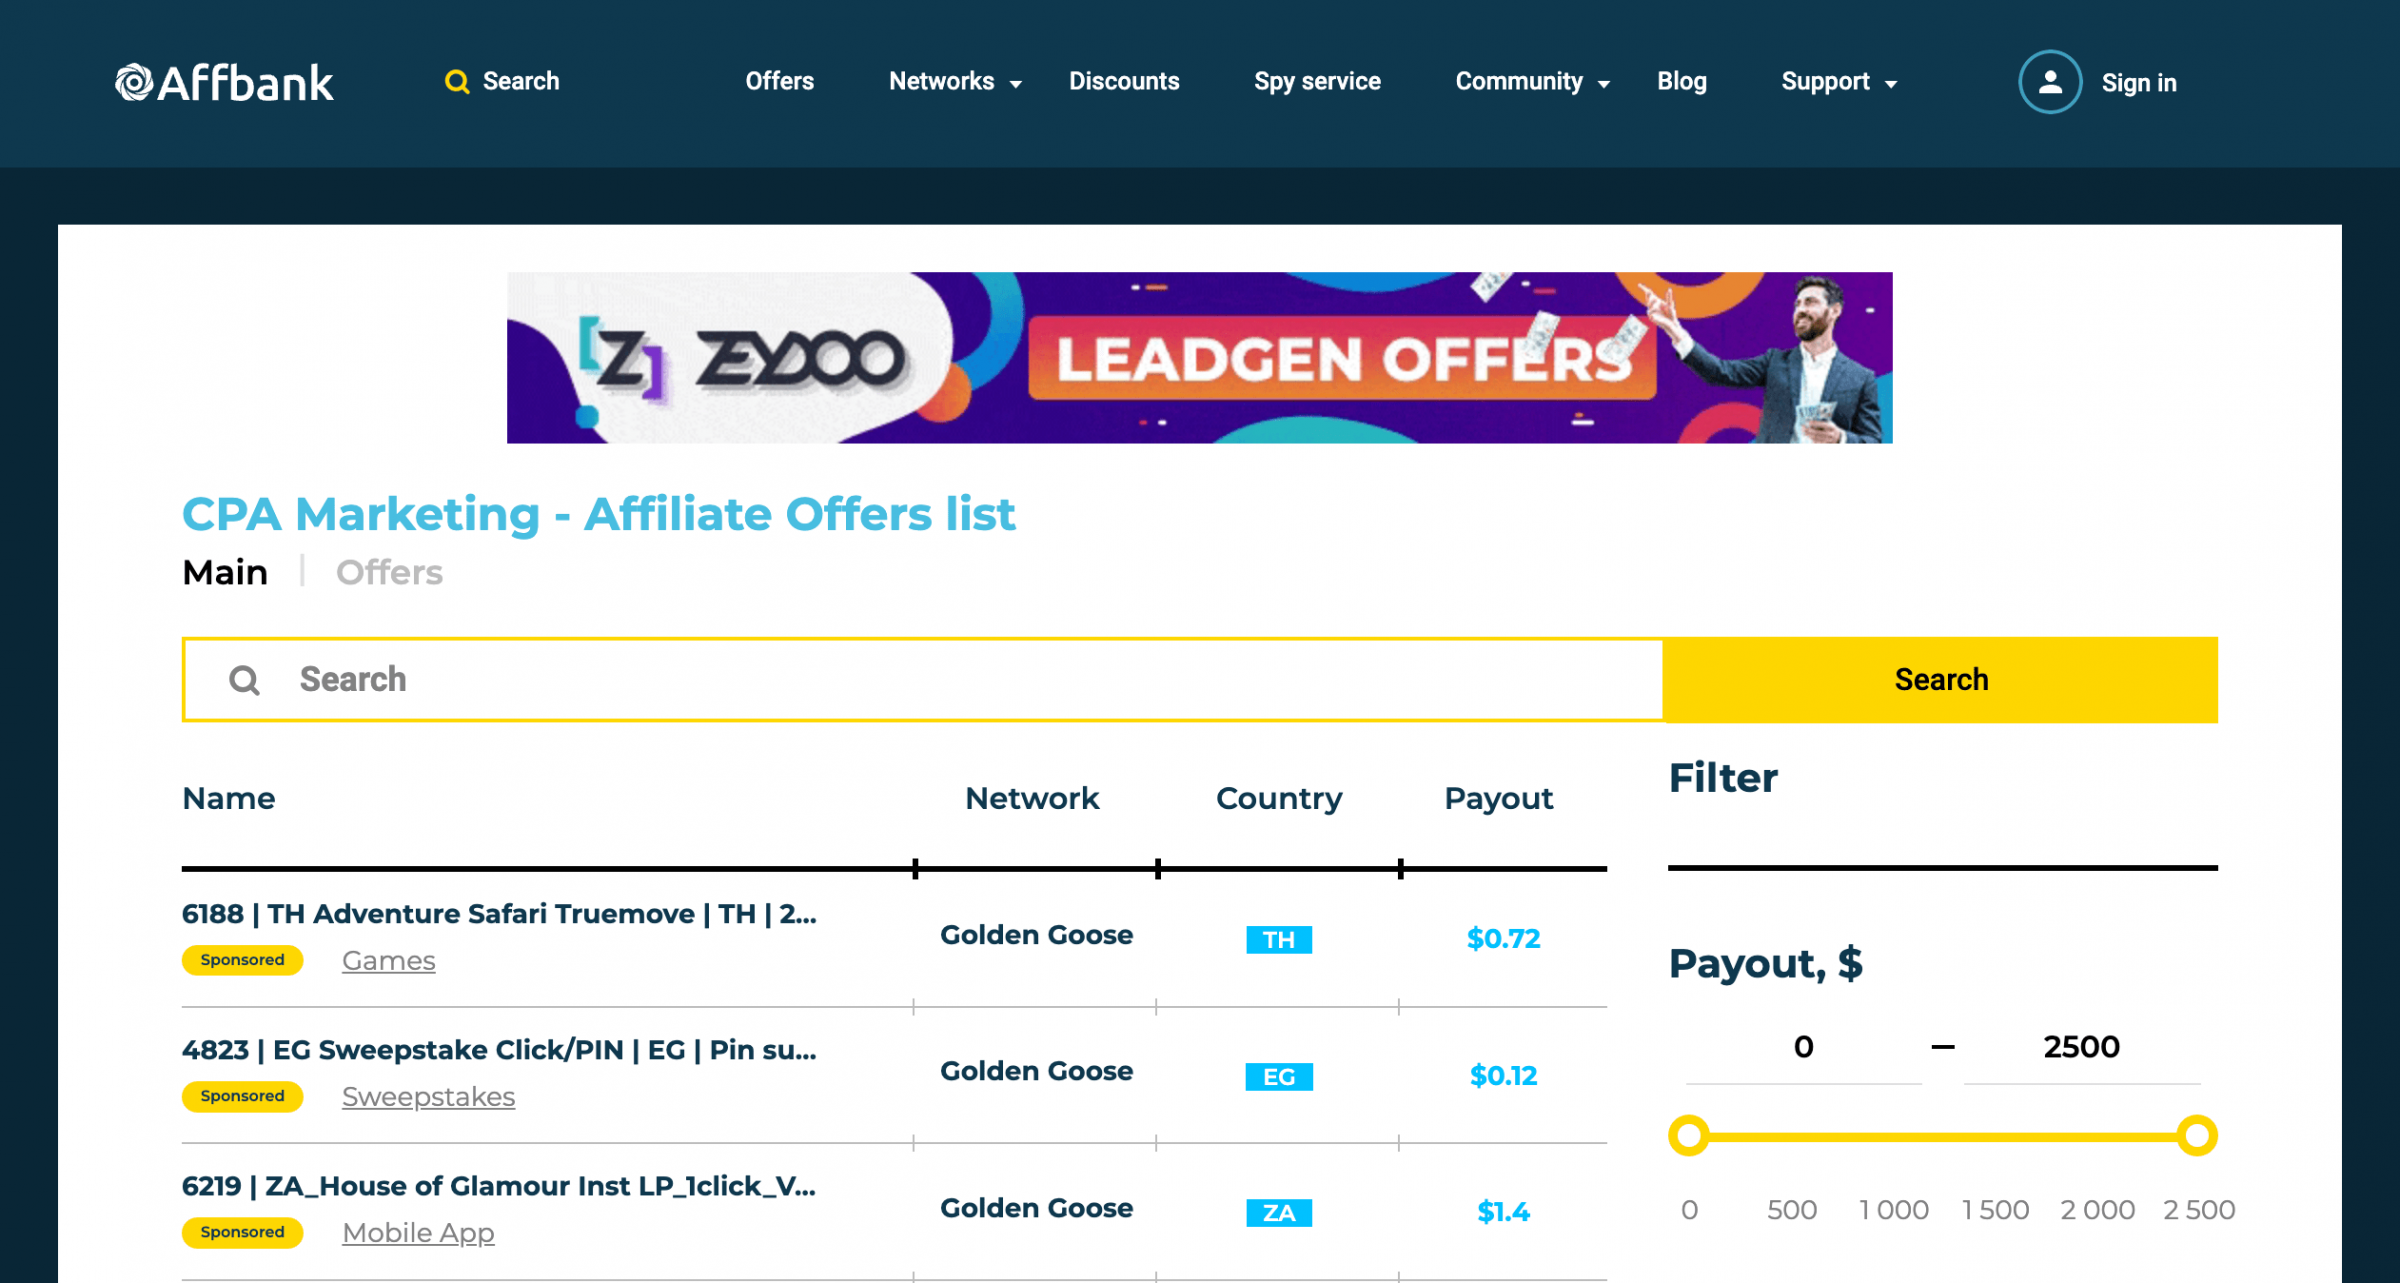Click the Filter panel heading

tap(1723, 778)
